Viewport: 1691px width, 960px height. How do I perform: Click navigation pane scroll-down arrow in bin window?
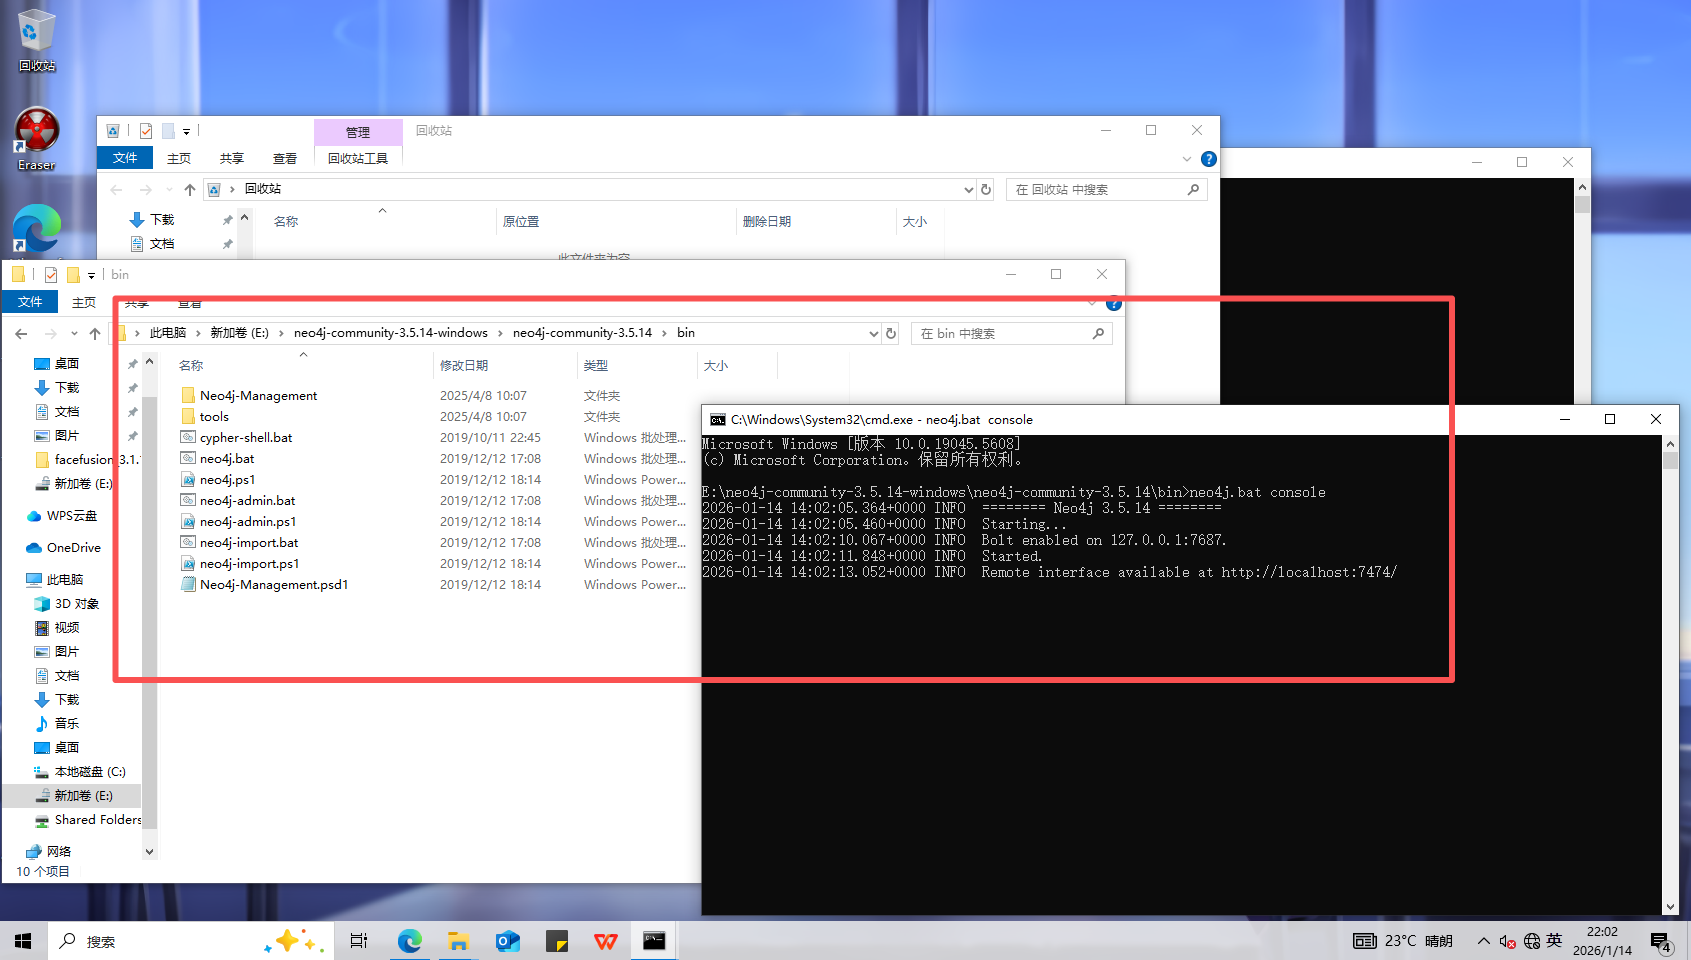pos(149,852)
